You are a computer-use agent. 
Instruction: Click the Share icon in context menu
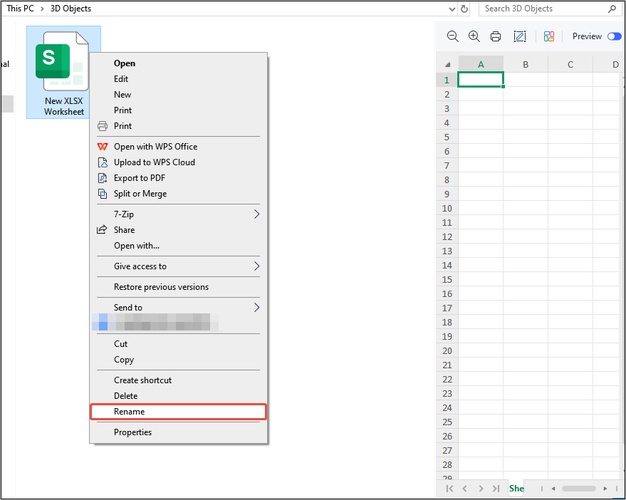pyautogui.click(x=102, y=230)
